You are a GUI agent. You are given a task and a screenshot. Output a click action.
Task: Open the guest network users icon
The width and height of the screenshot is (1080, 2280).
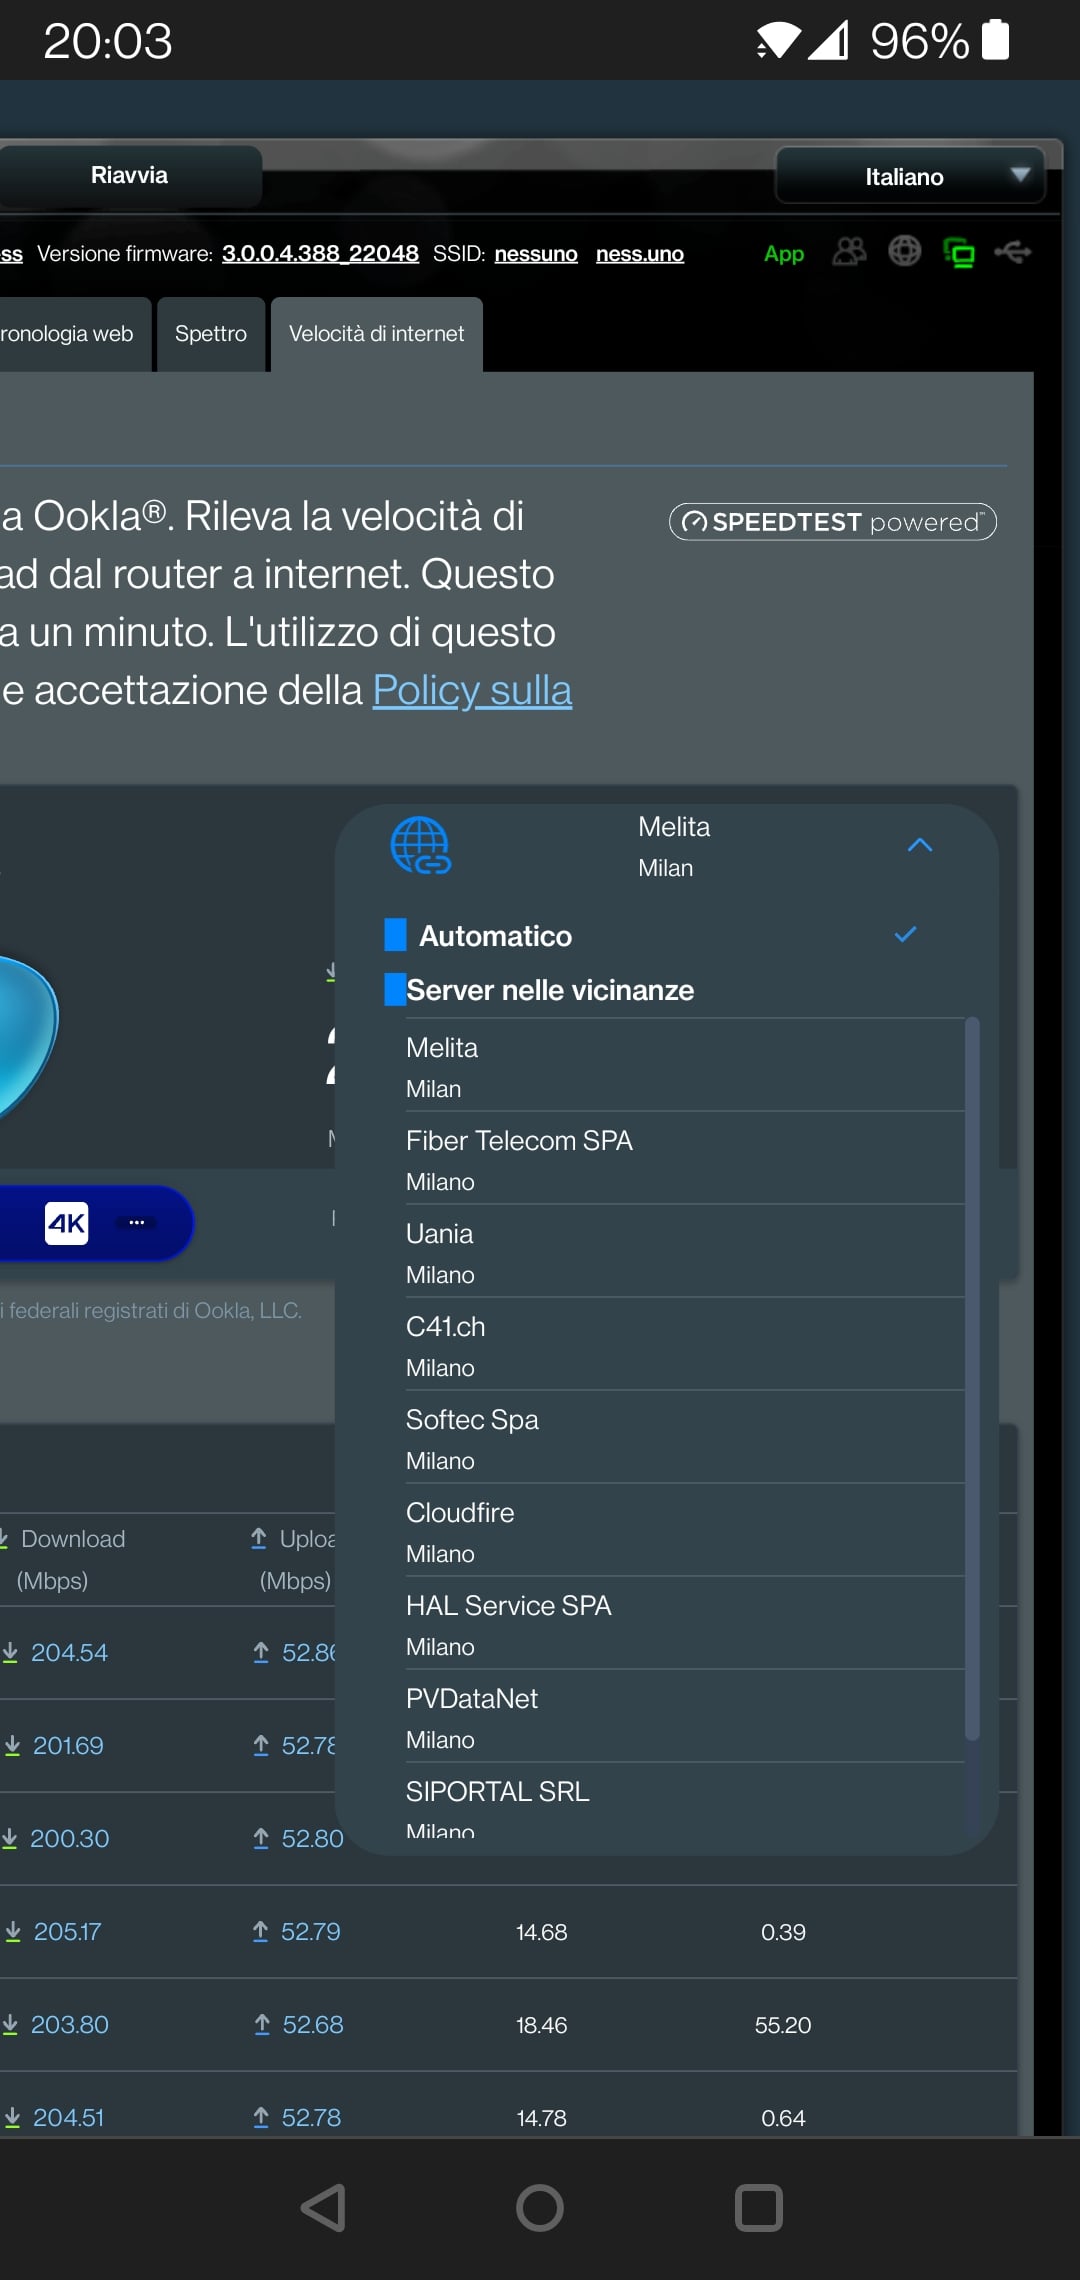(x=849, y=252)
